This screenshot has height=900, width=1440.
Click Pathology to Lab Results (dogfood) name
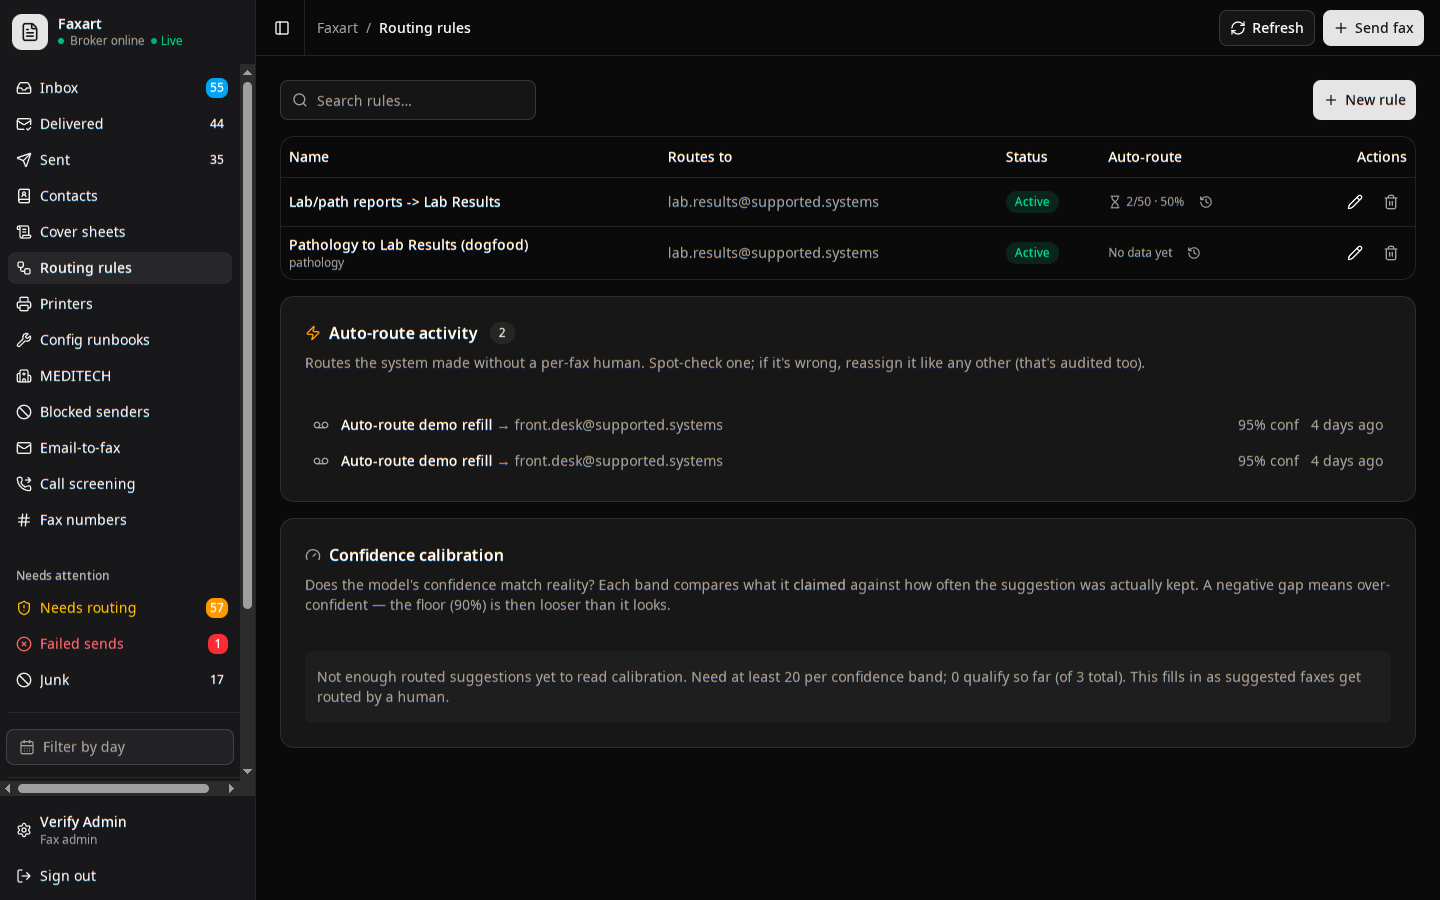(x=409, y=245)
